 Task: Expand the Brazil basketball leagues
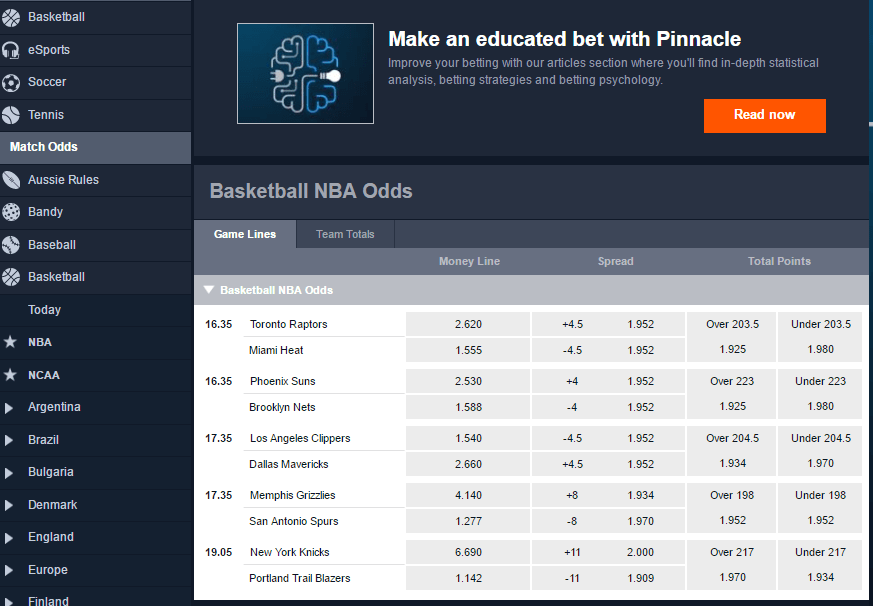coord(8,440)
